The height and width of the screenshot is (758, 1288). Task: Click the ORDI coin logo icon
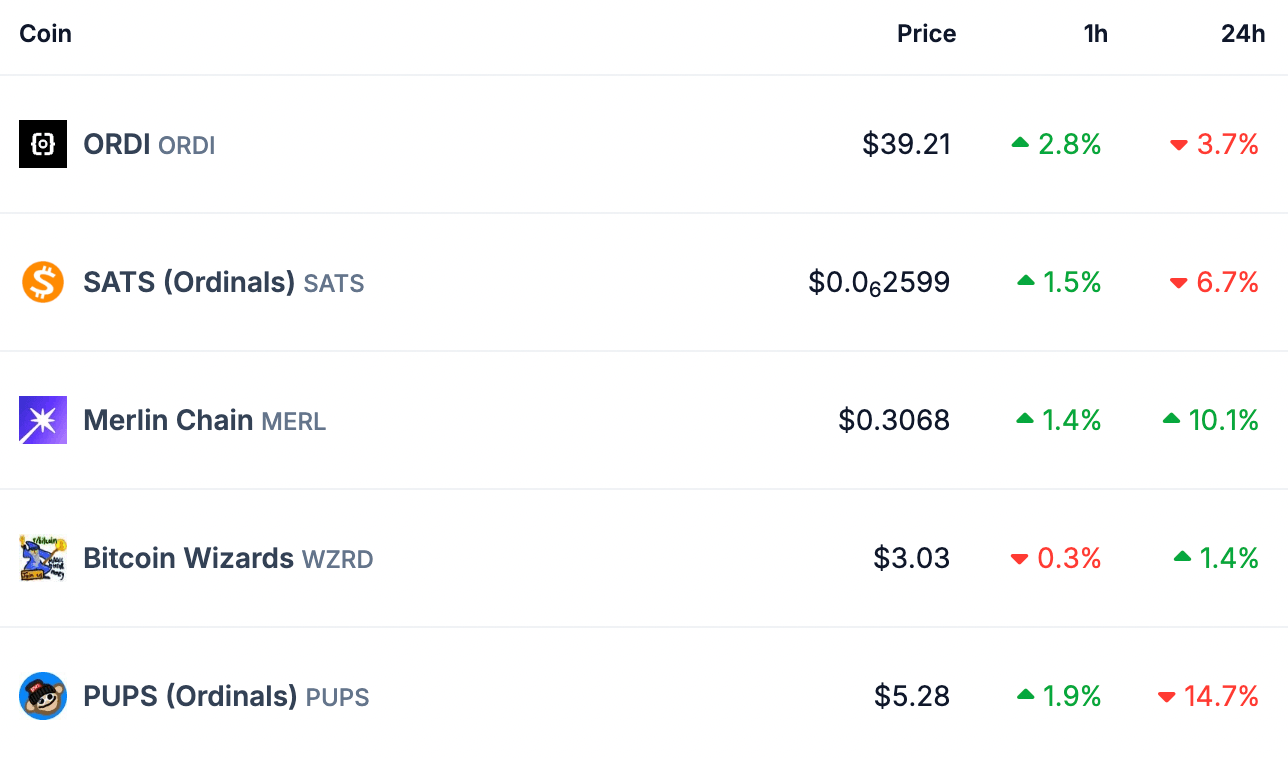(43, 144)
